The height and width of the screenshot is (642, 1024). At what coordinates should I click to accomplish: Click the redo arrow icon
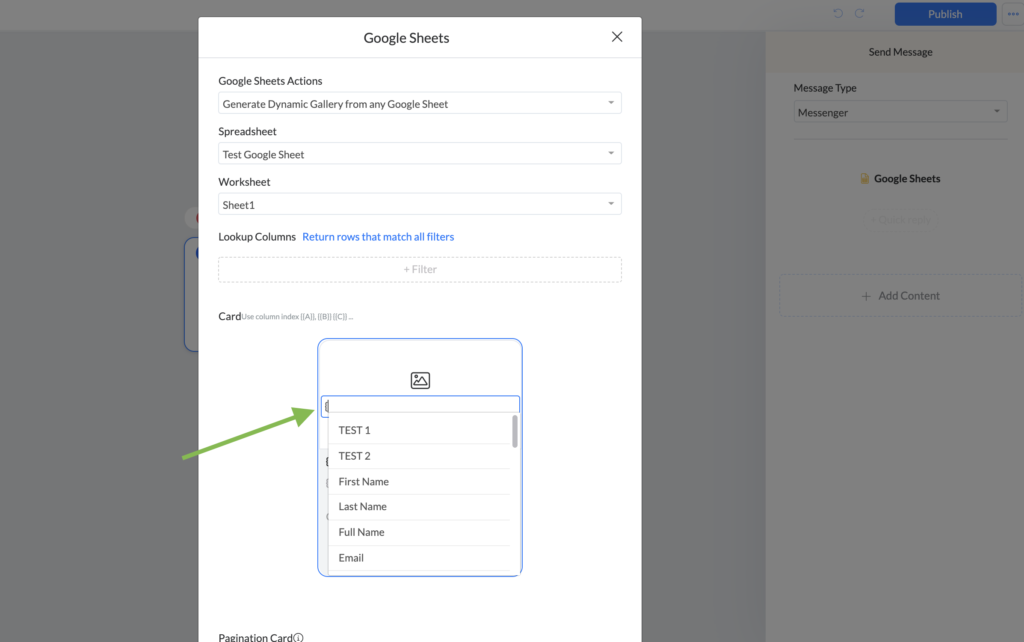coord(859,14)
